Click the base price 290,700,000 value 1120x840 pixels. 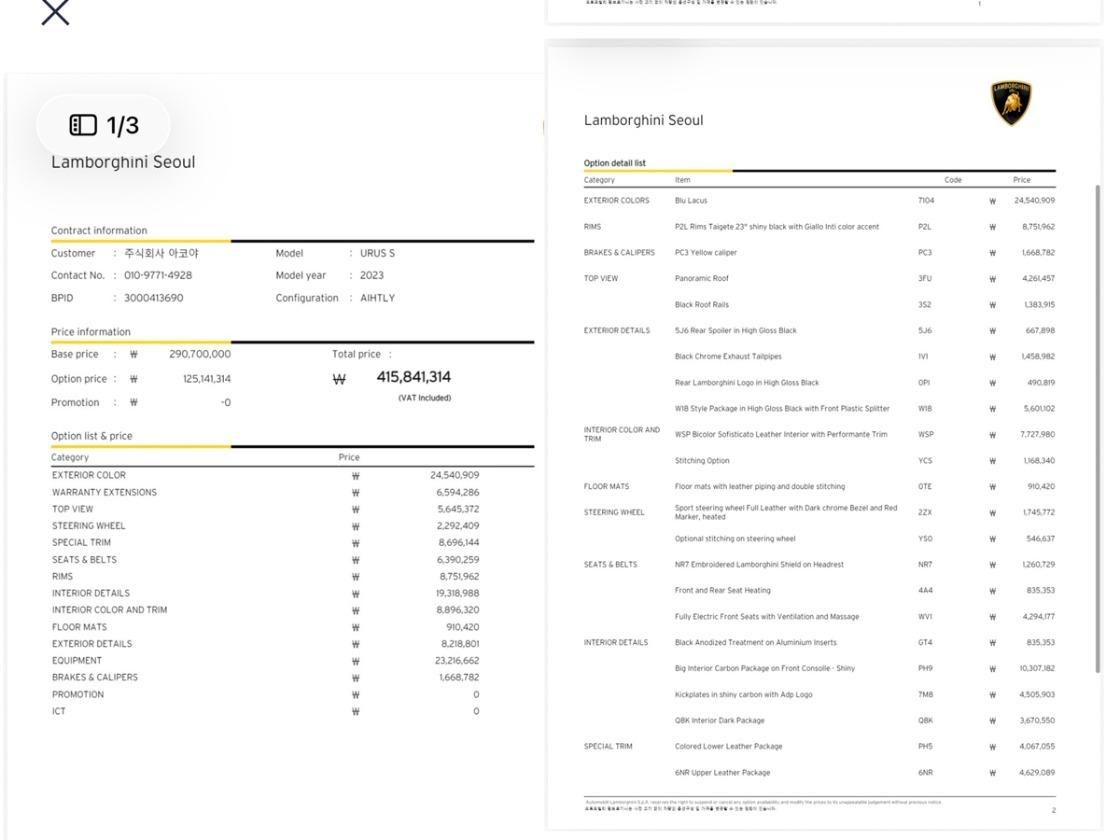[x=200, y=354]
